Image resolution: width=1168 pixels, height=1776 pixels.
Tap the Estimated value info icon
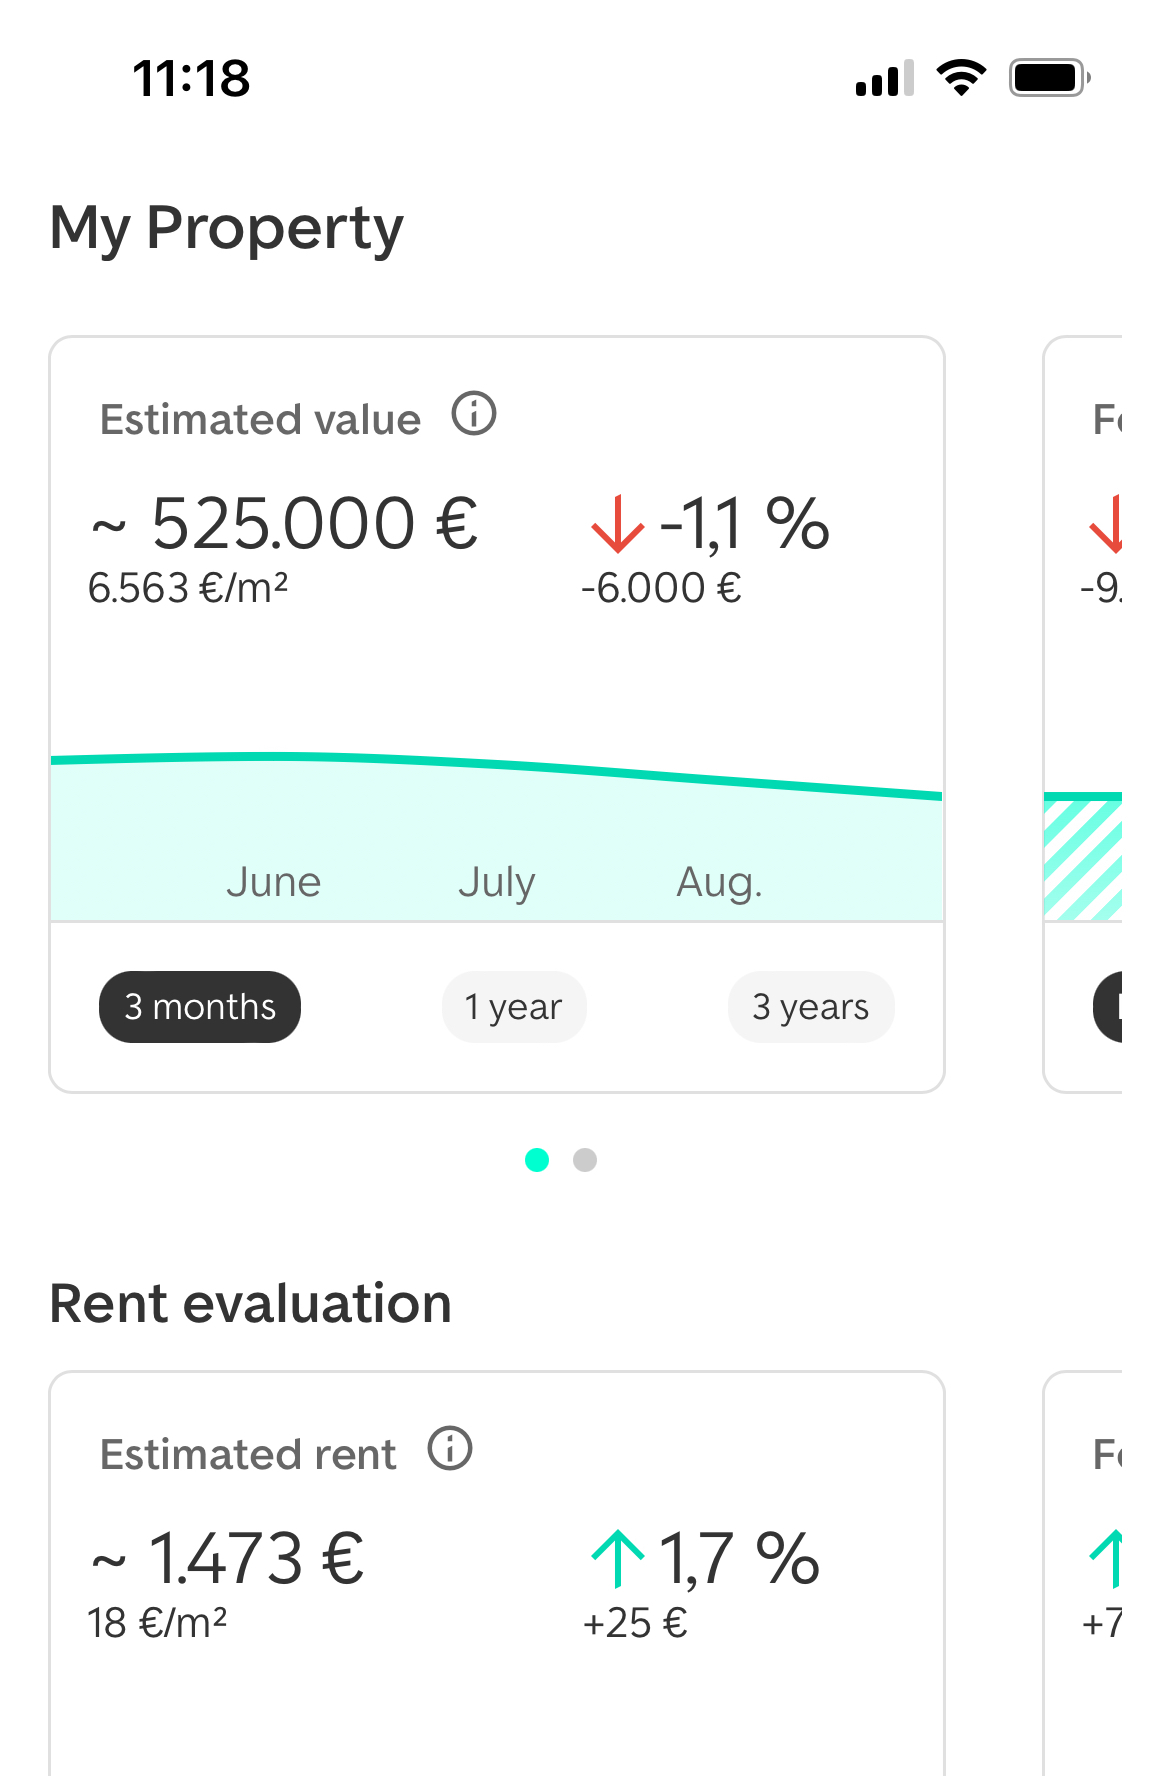(x=474, y=414)
